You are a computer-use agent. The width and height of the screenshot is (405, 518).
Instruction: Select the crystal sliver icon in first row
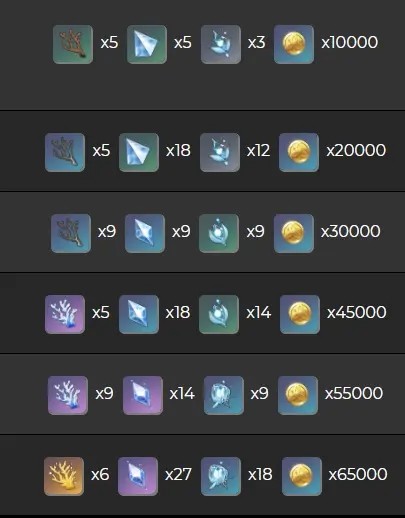[x=147, y=44]
